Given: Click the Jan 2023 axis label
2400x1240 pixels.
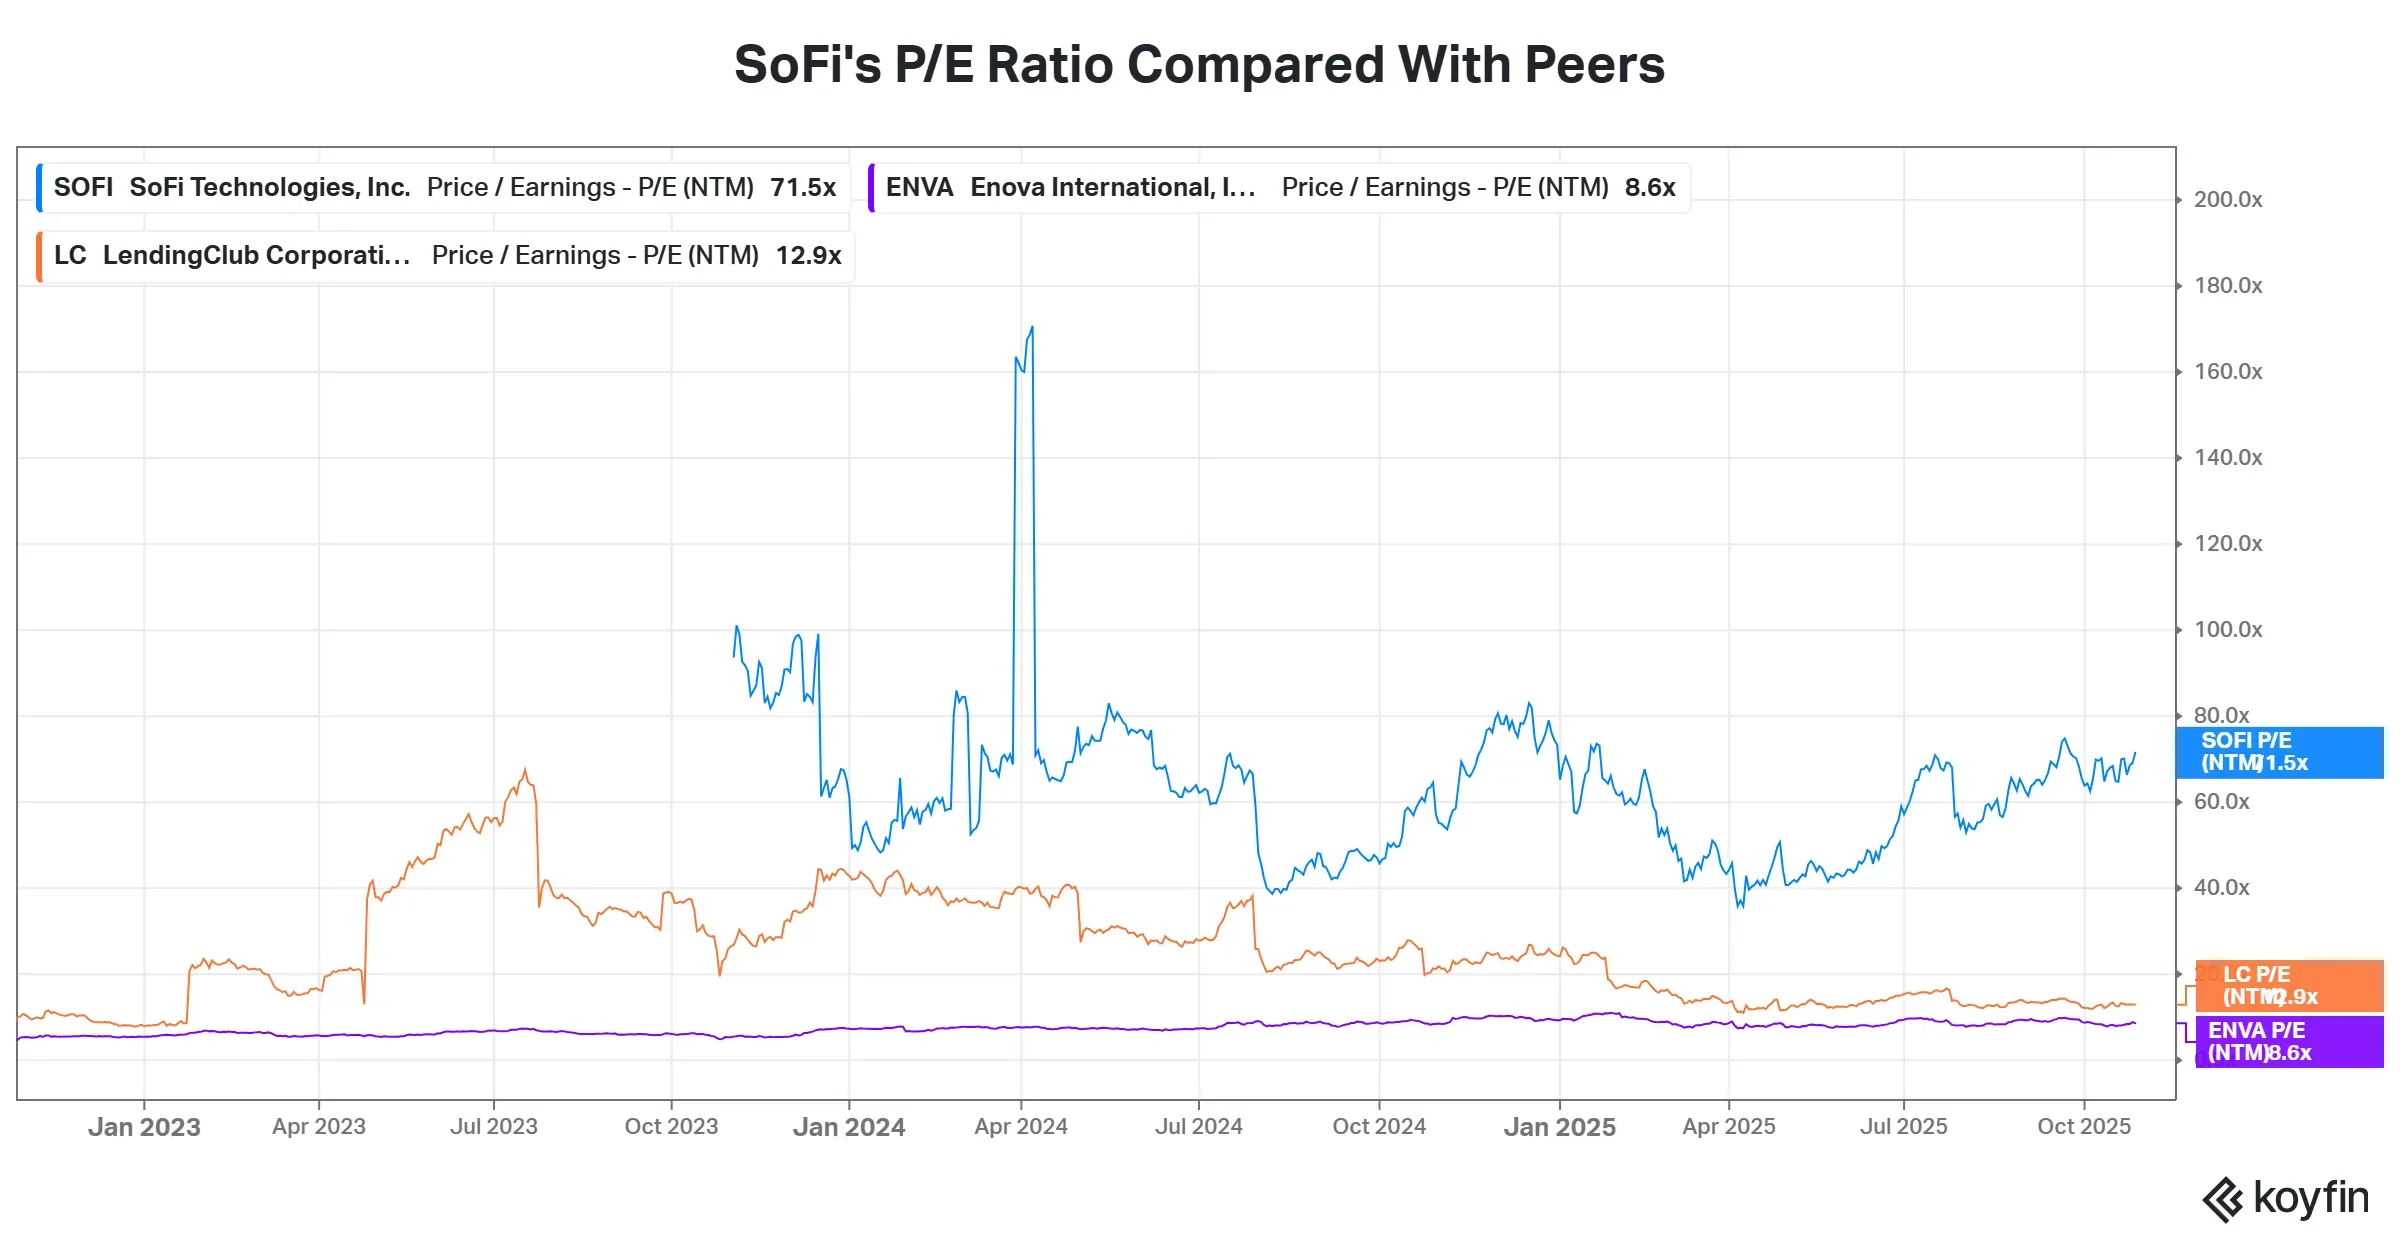Looking at the screenshot, I should point(144,1127).
